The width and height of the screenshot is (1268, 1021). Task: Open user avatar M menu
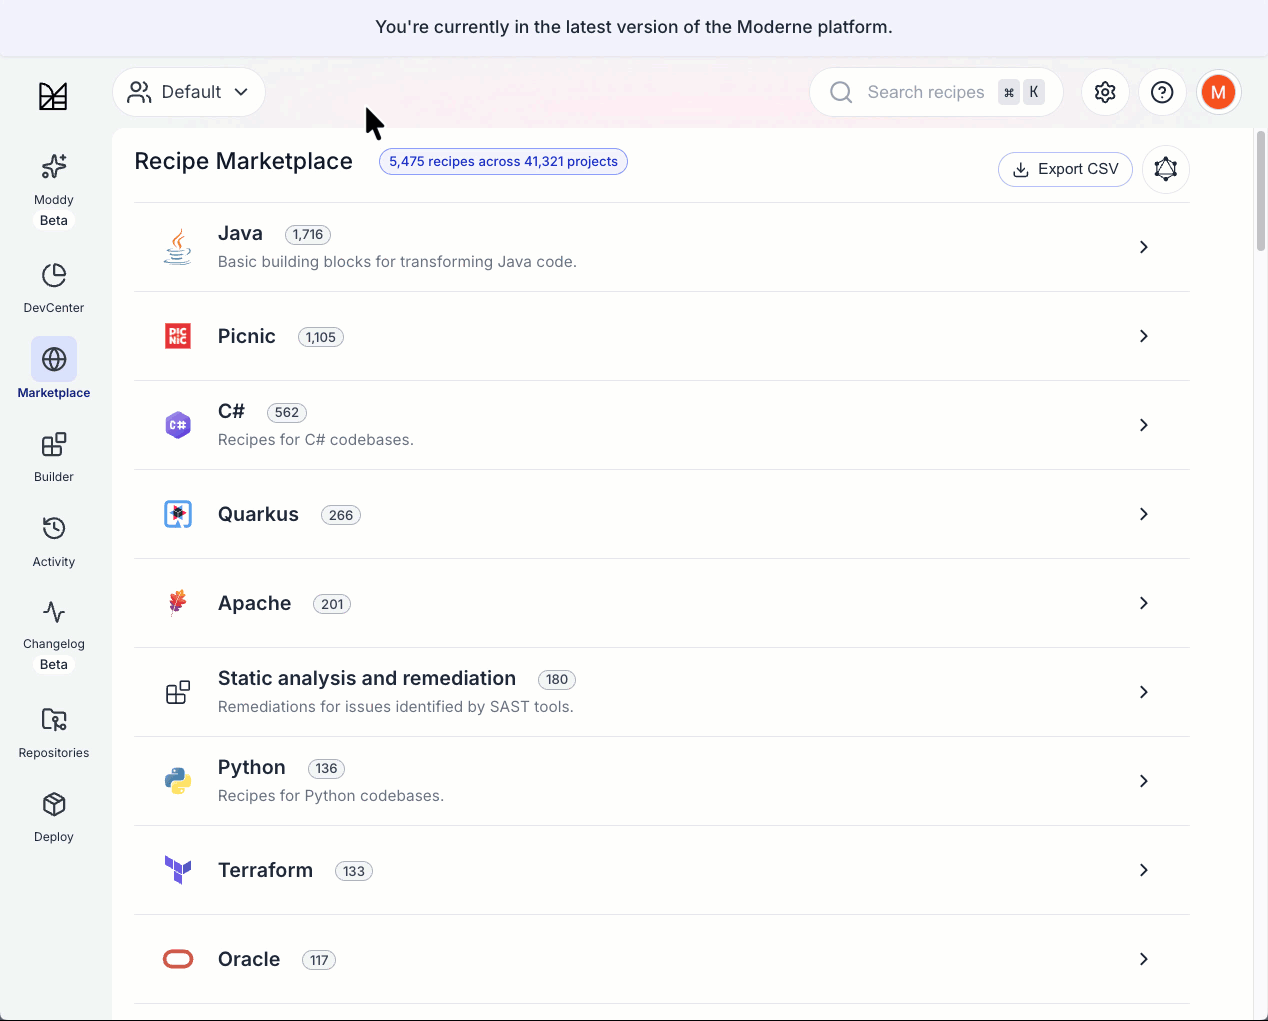(x=1218, y=92)
